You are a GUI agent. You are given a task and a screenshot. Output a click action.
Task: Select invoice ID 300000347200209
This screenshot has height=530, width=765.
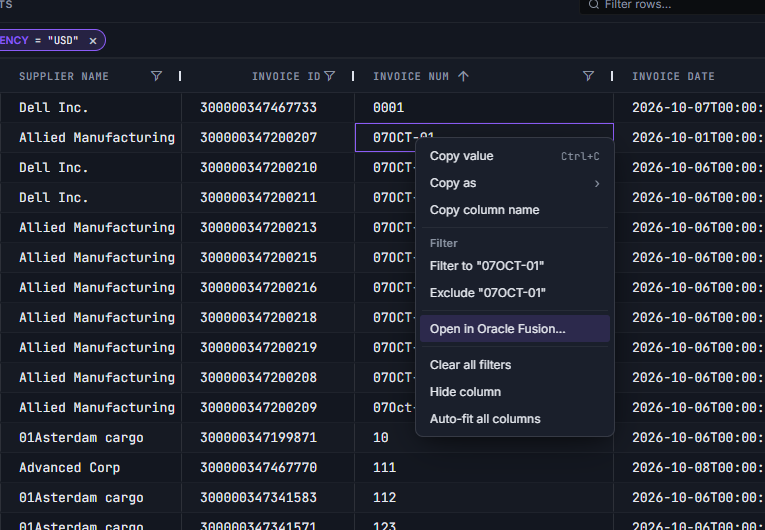(x=268, y=408)
